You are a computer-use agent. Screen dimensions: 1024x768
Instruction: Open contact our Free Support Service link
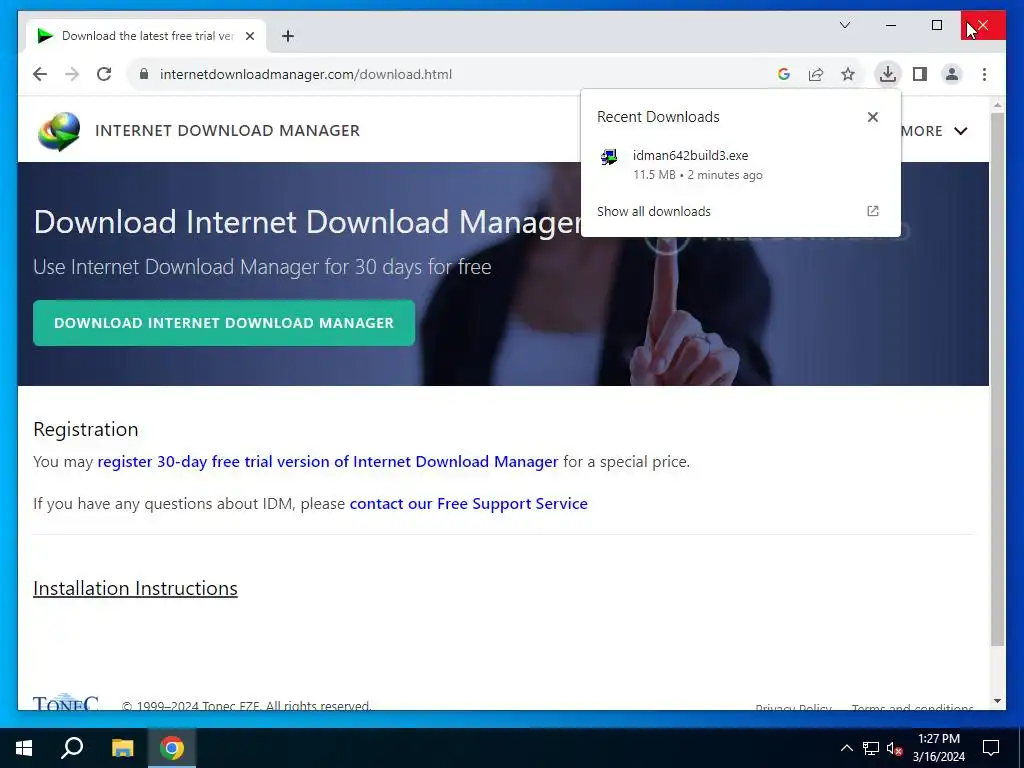(468, 504)
